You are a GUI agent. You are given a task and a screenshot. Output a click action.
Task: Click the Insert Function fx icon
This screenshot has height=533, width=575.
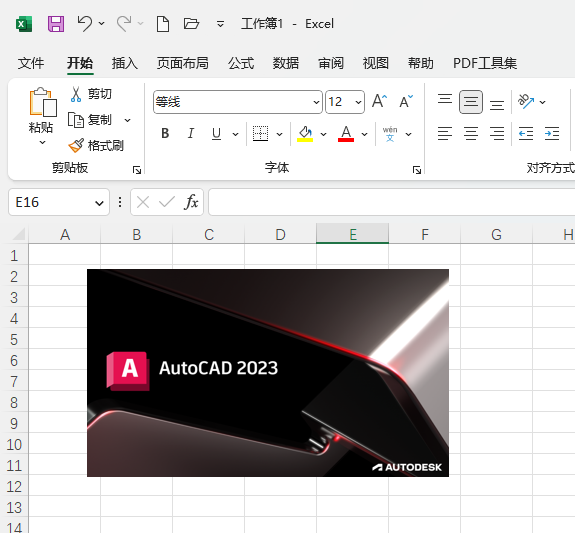tap(191, 202)
